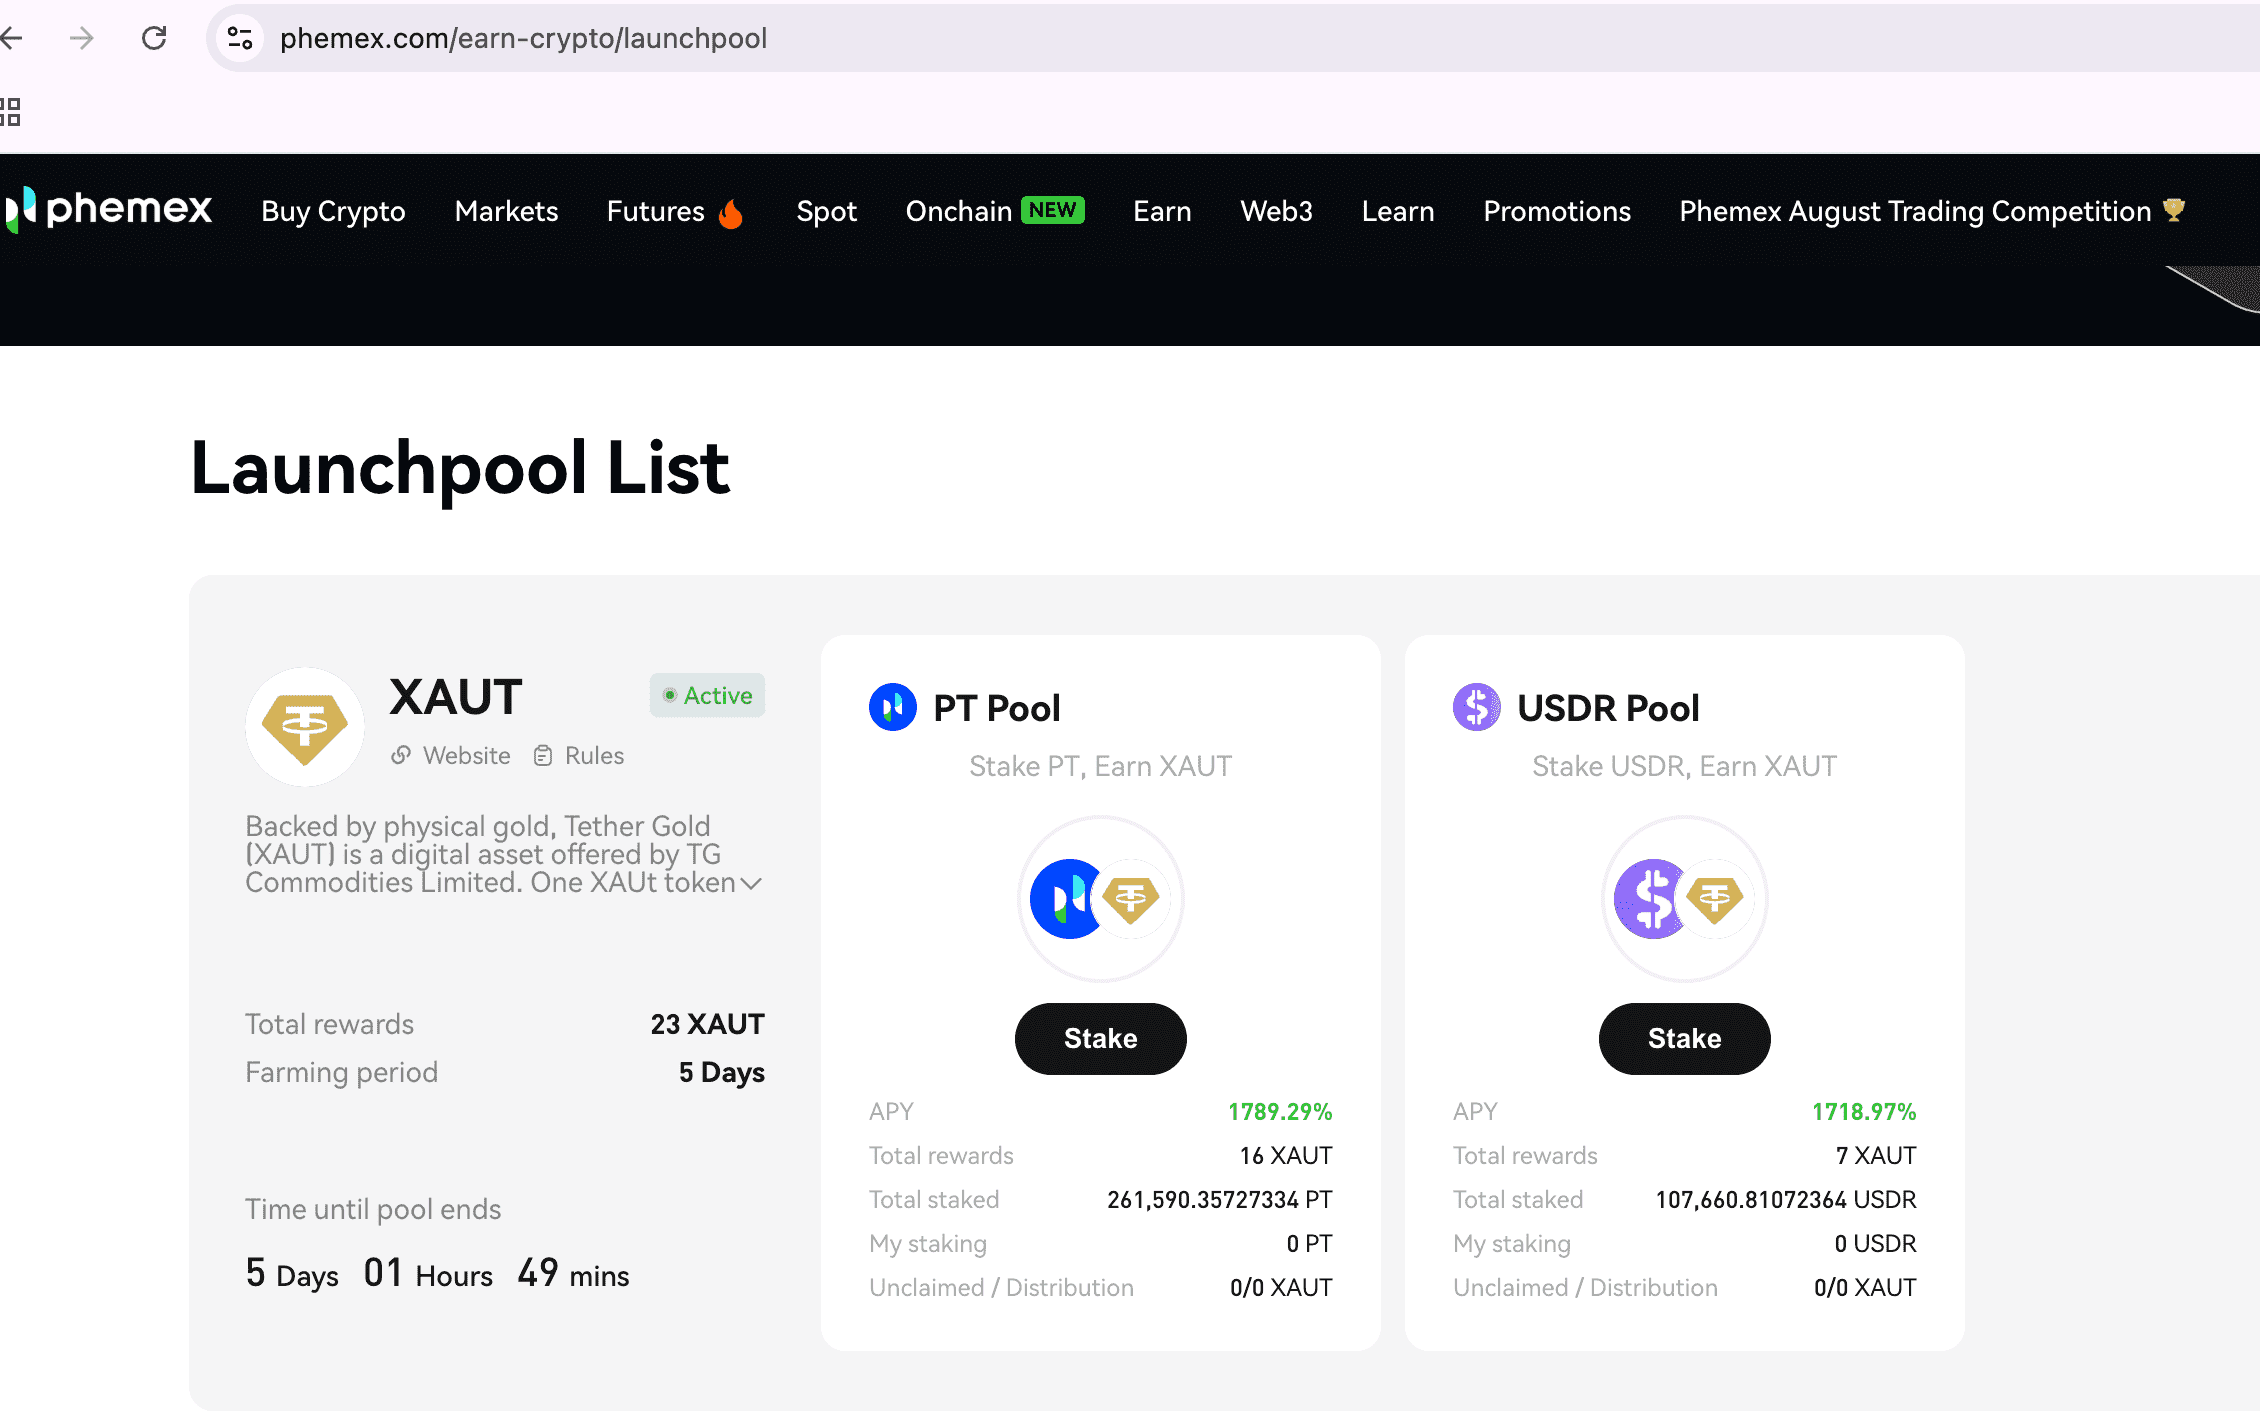Expand the XAUT description text
Image resolution: width=2260 pixels, height=1416 pixels.
[751, 883]
